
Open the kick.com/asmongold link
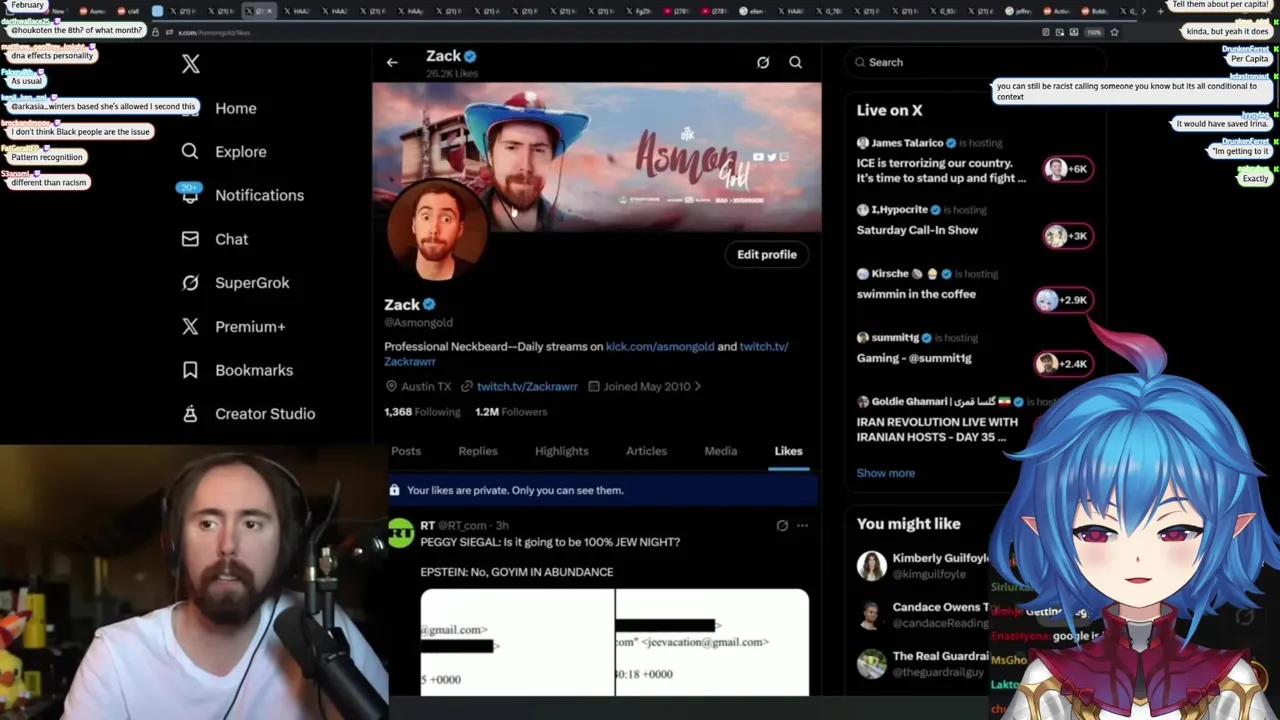pyautogui.click(x=660, y=346)
